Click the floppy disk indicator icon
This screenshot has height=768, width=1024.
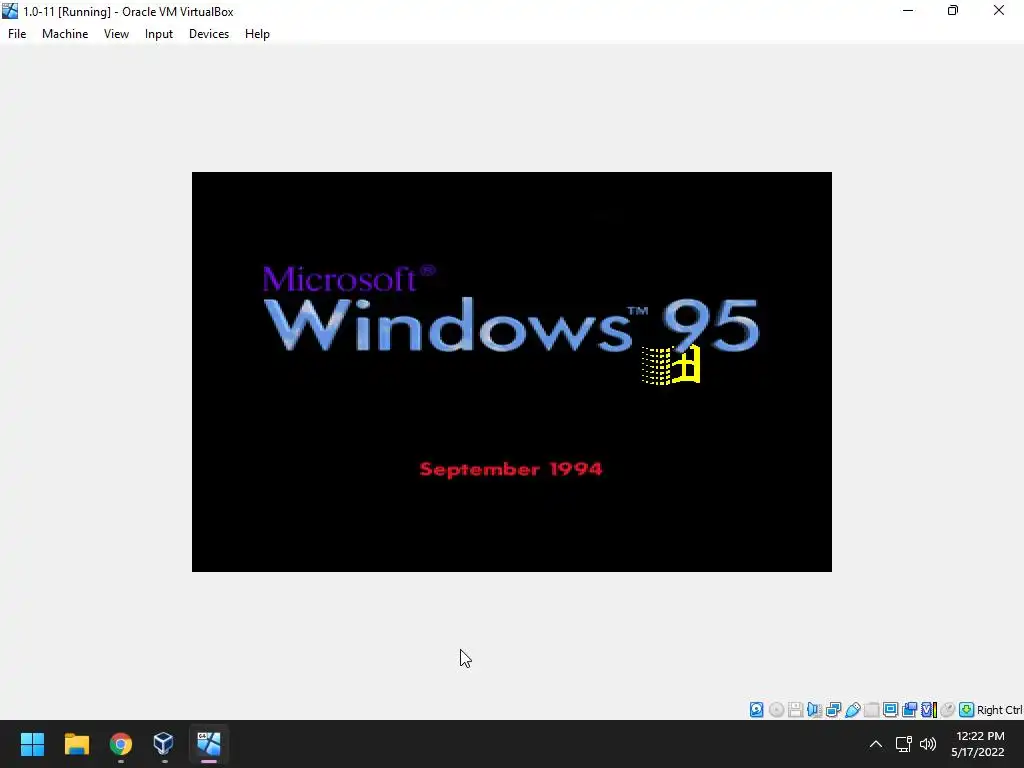[795, 710]
